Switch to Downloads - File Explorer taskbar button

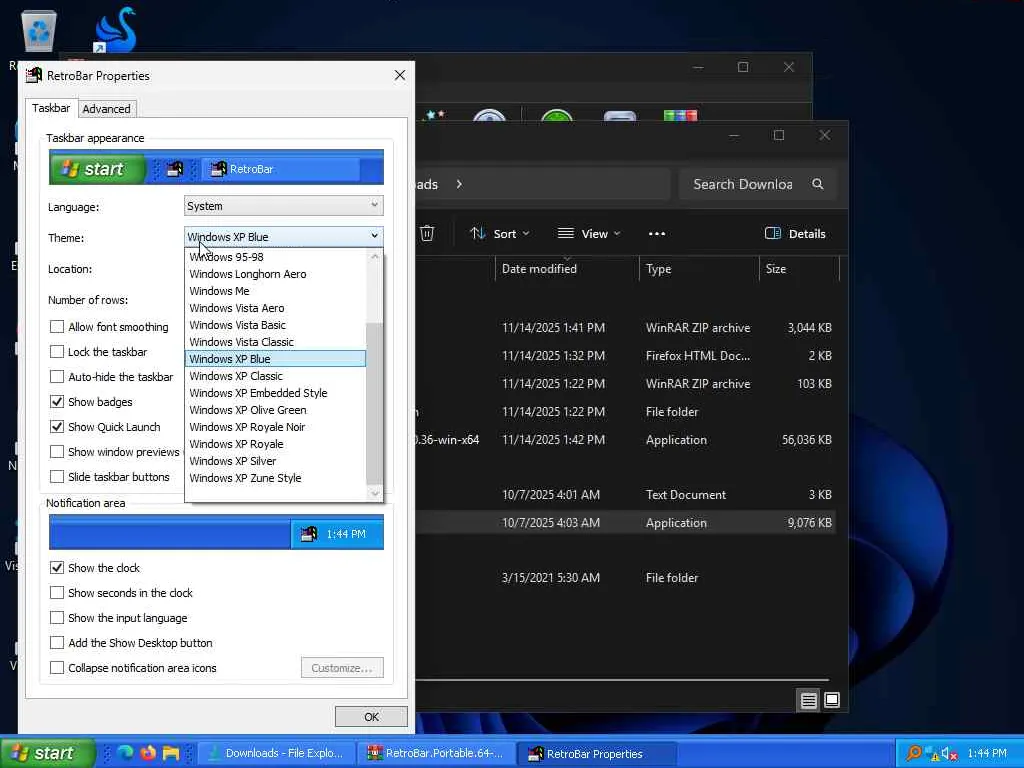[x=276, y=753]
